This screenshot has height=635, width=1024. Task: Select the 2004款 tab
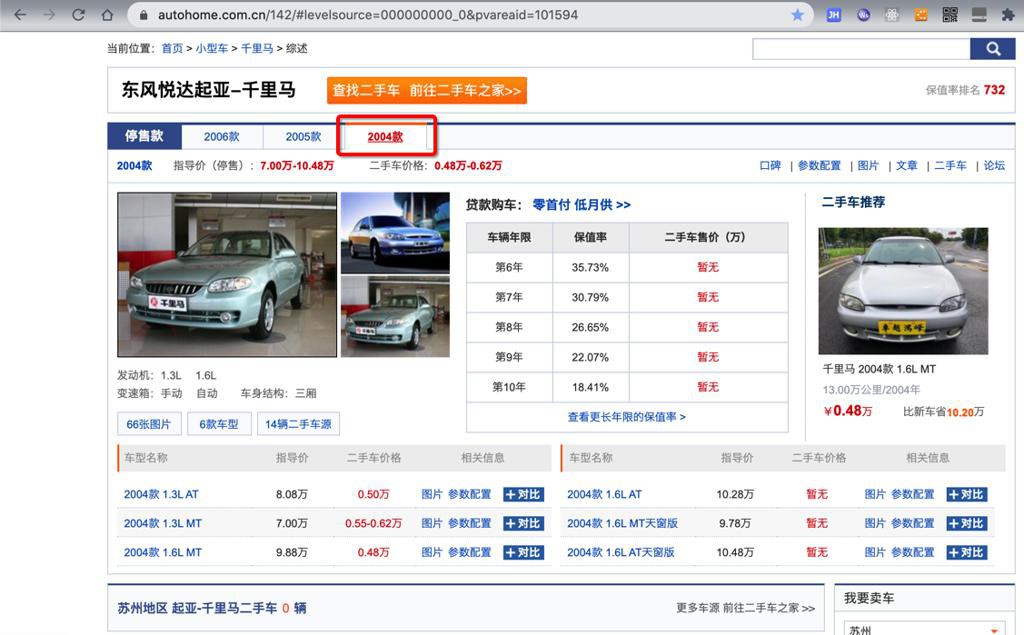coord(385,137)
